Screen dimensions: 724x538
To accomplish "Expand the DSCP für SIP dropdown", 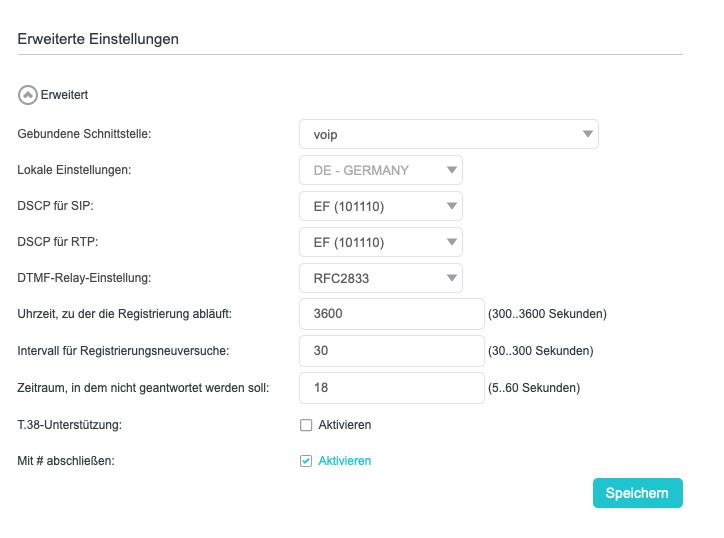I will point(380,206).
